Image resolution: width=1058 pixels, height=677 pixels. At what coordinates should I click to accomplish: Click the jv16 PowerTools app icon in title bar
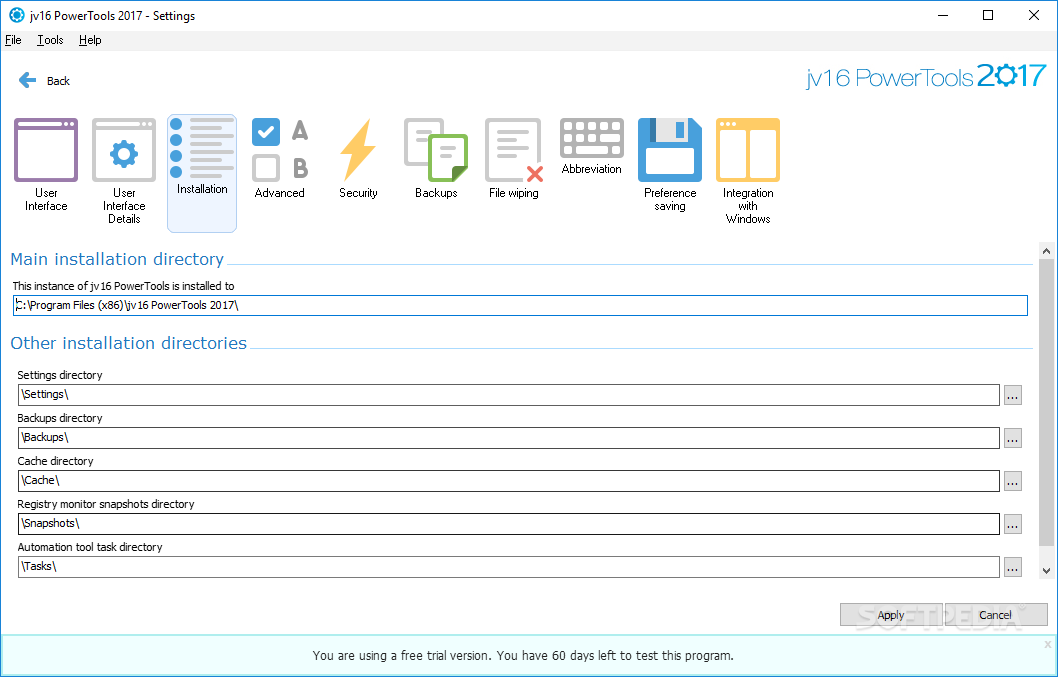[x=16, y=15]
